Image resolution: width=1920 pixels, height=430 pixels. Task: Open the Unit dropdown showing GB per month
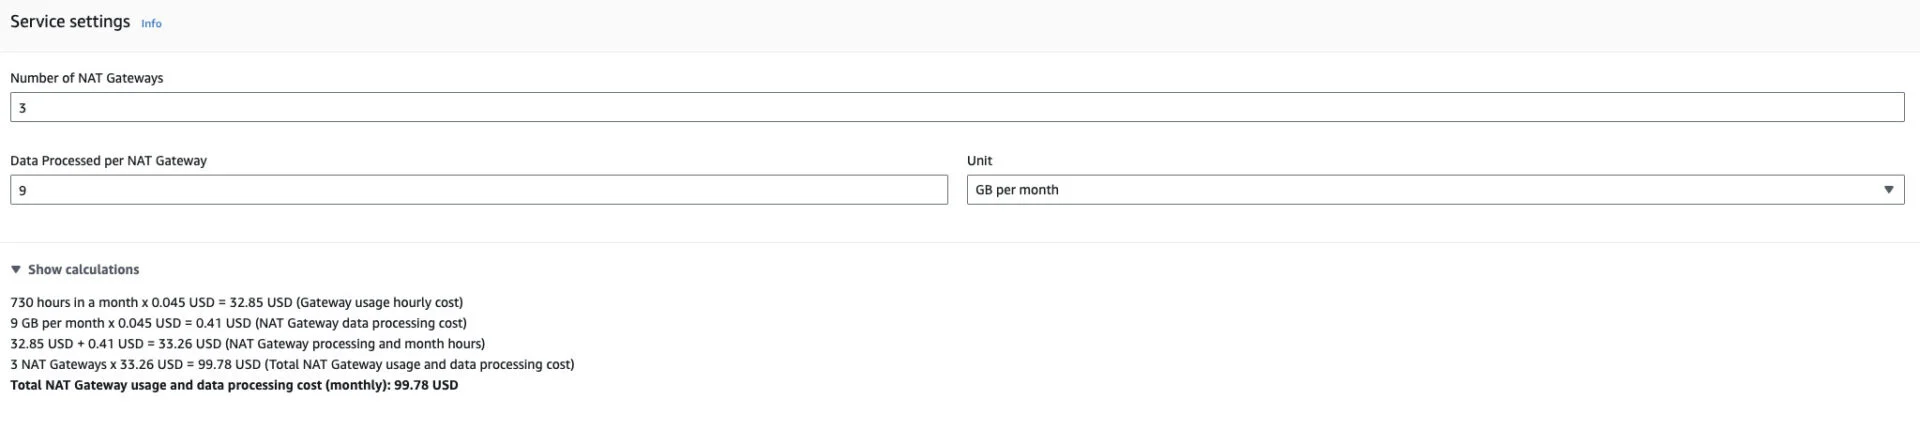1420,190
